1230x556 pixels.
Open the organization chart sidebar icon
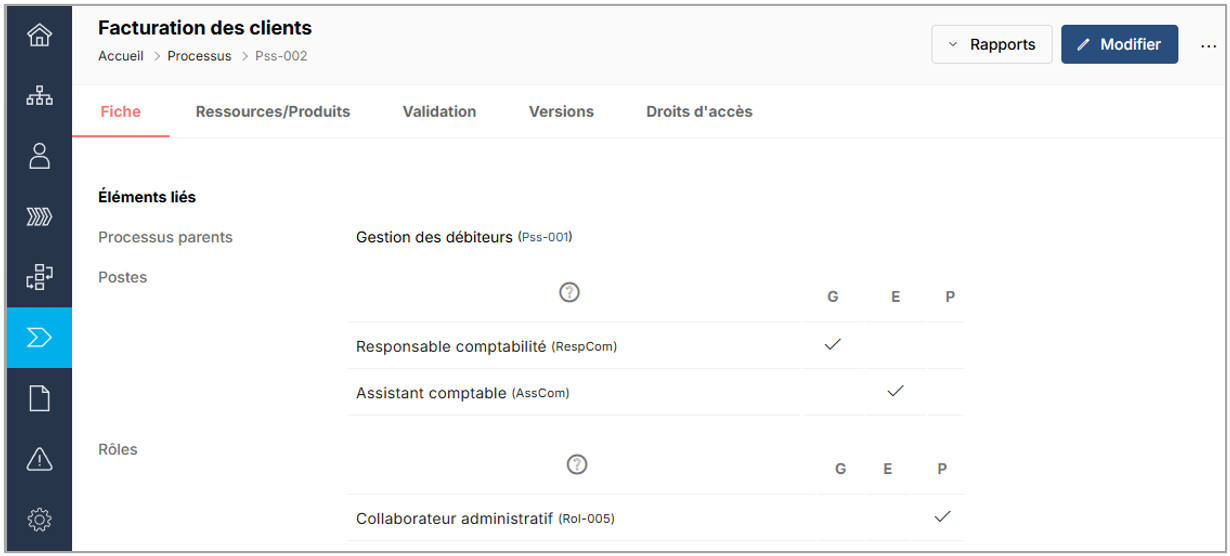39,97
